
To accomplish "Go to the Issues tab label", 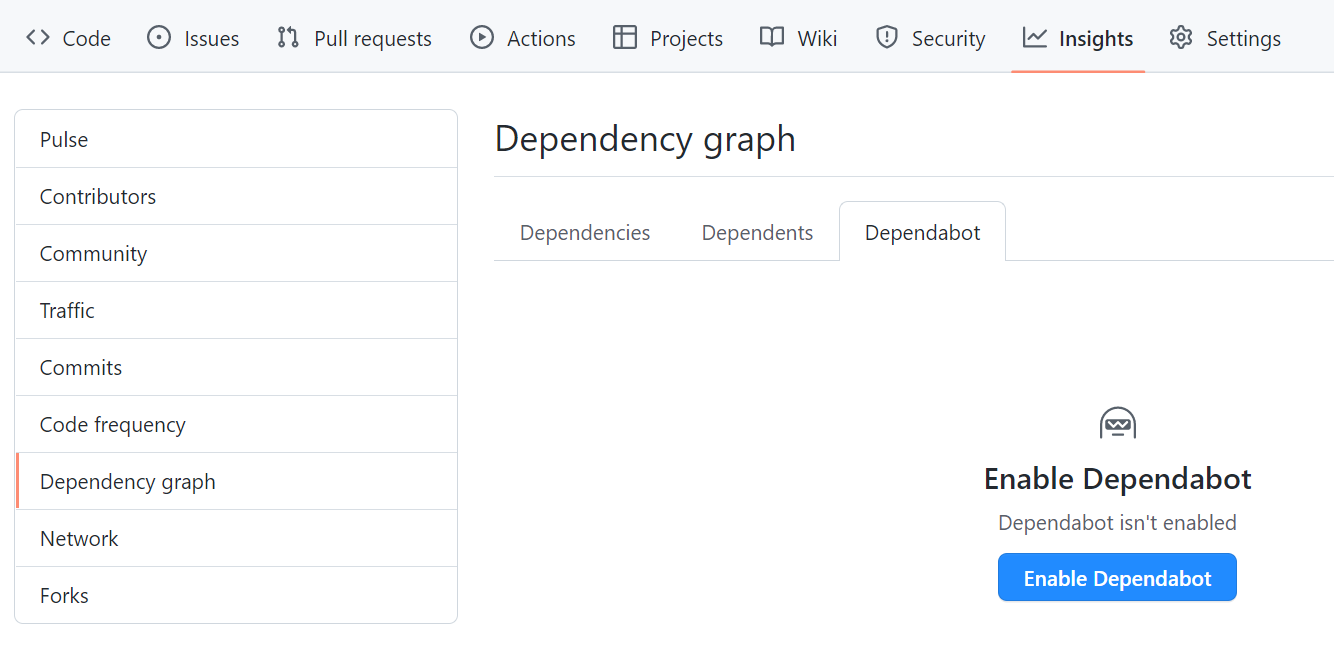I will tap(212, 39).
